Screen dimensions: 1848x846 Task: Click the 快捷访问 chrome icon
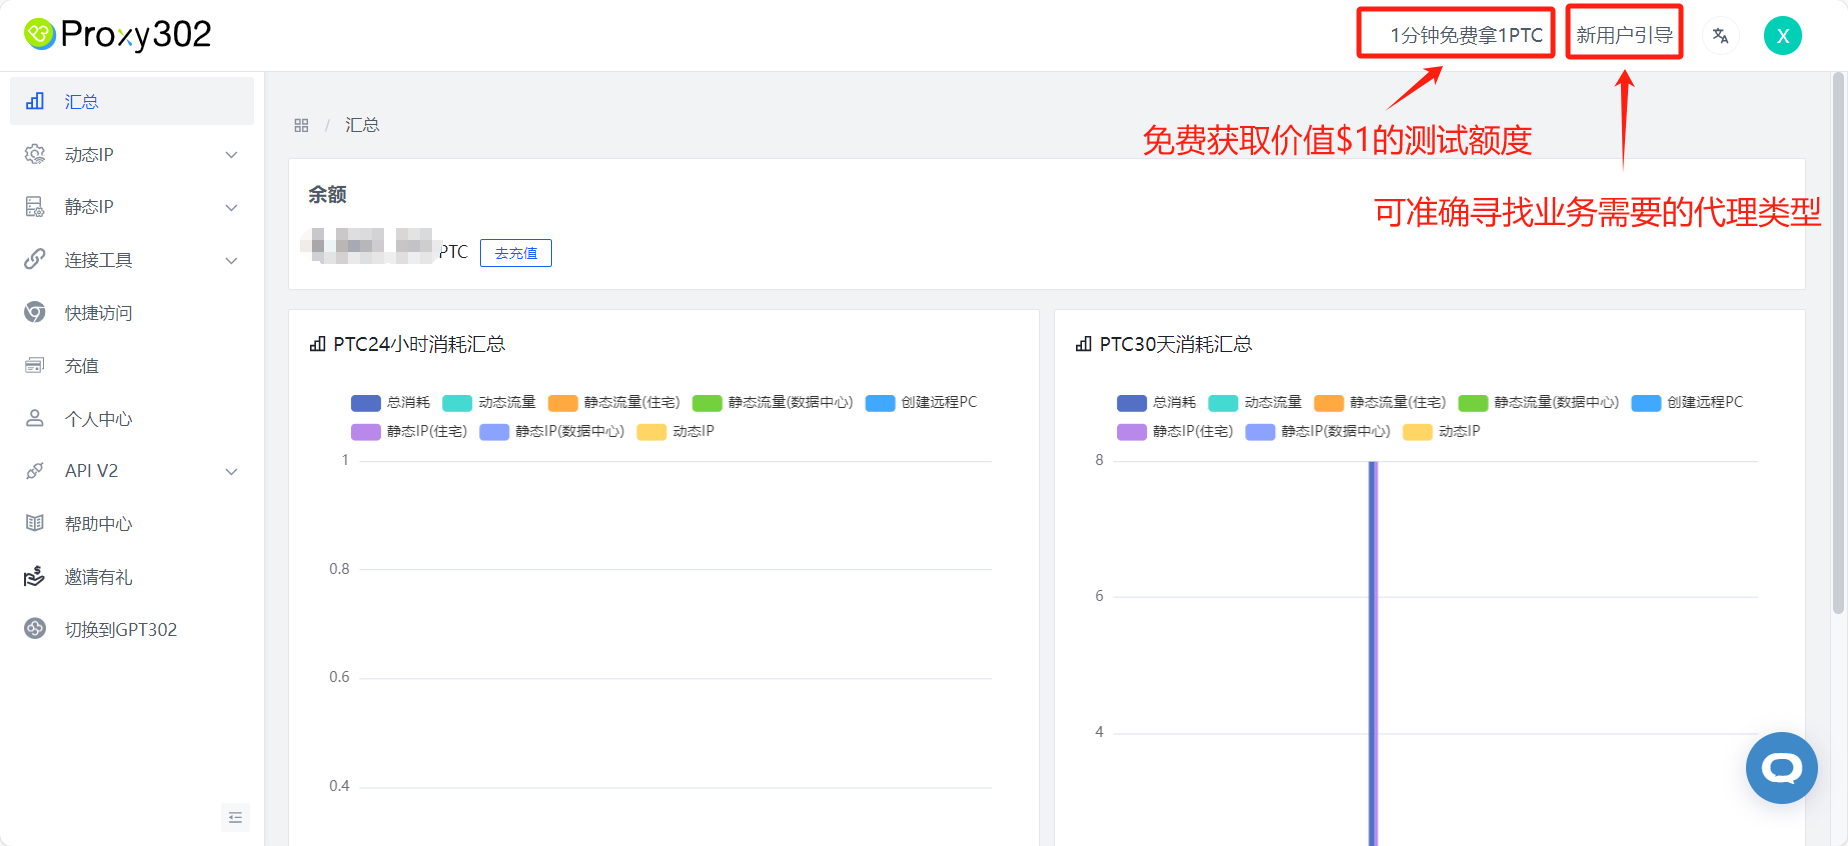35,312
